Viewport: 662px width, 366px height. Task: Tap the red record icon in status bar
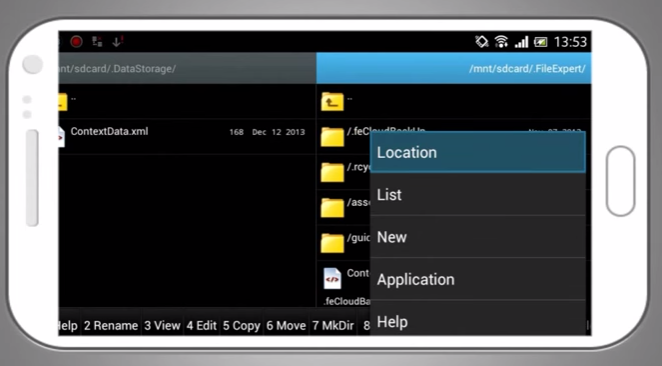76,41
